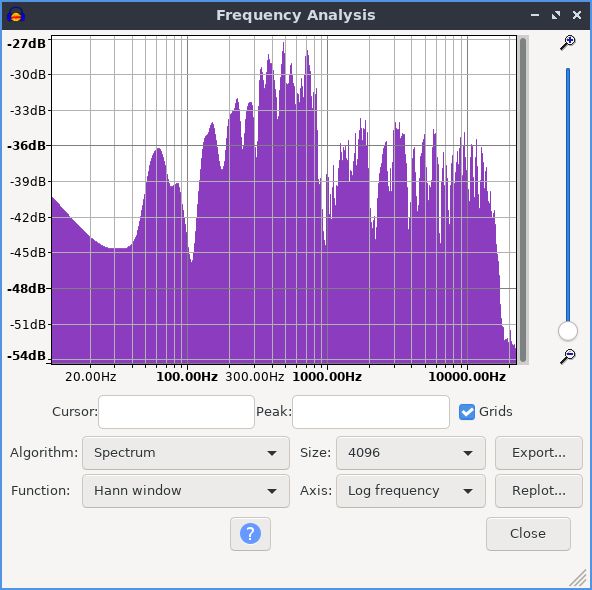This screenshot has width=592, height=590.
Task: Click the blue vertical zoom slider track
Action: pyautogui.click(x=567, y=194)
